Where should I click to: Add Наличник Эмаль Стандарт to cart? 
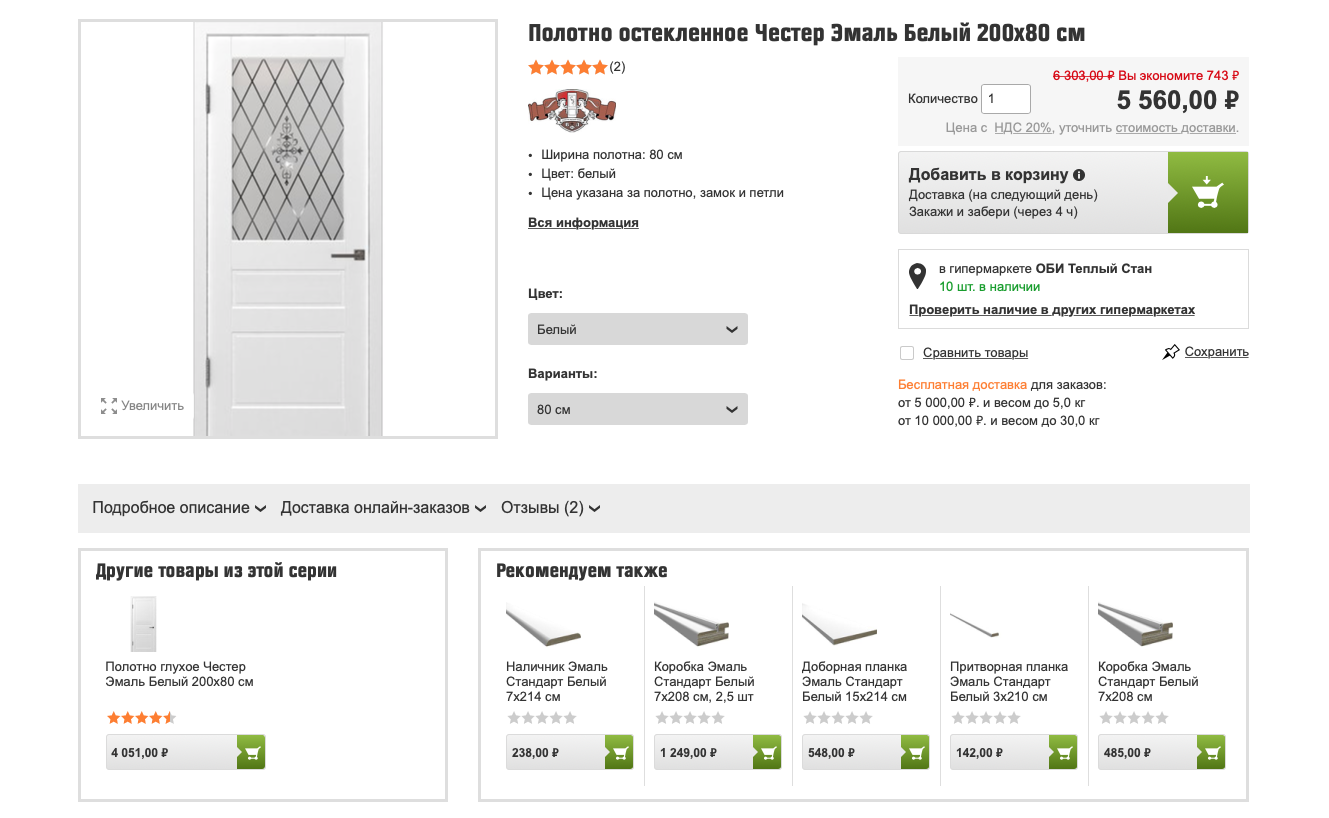pyautogui.click(x=619, y=752)
